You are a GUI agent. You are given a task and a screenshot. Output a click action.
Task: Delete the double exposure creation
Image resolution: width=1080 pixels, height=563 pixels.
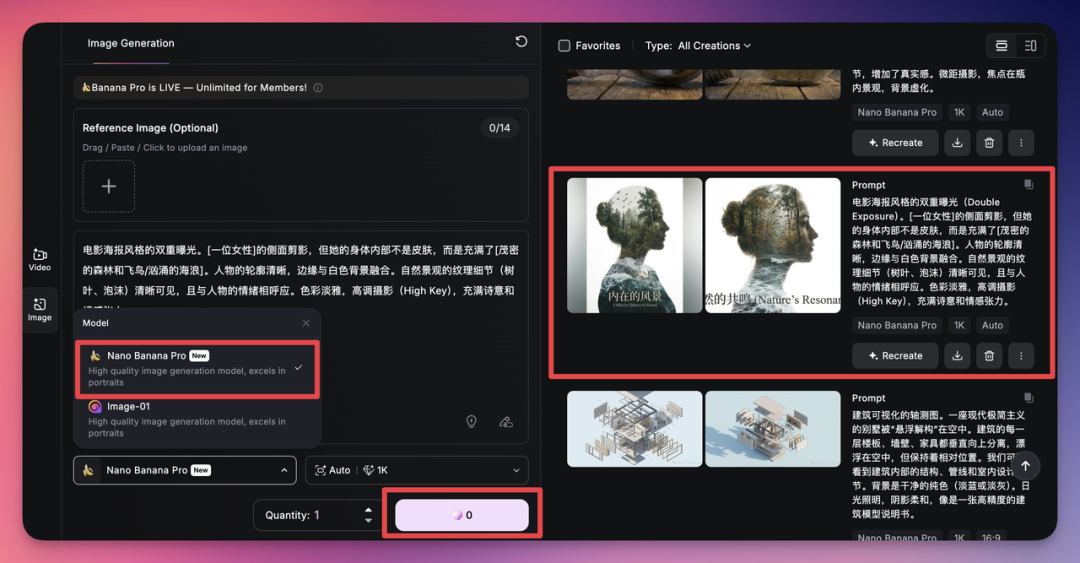tap(989, 356)
